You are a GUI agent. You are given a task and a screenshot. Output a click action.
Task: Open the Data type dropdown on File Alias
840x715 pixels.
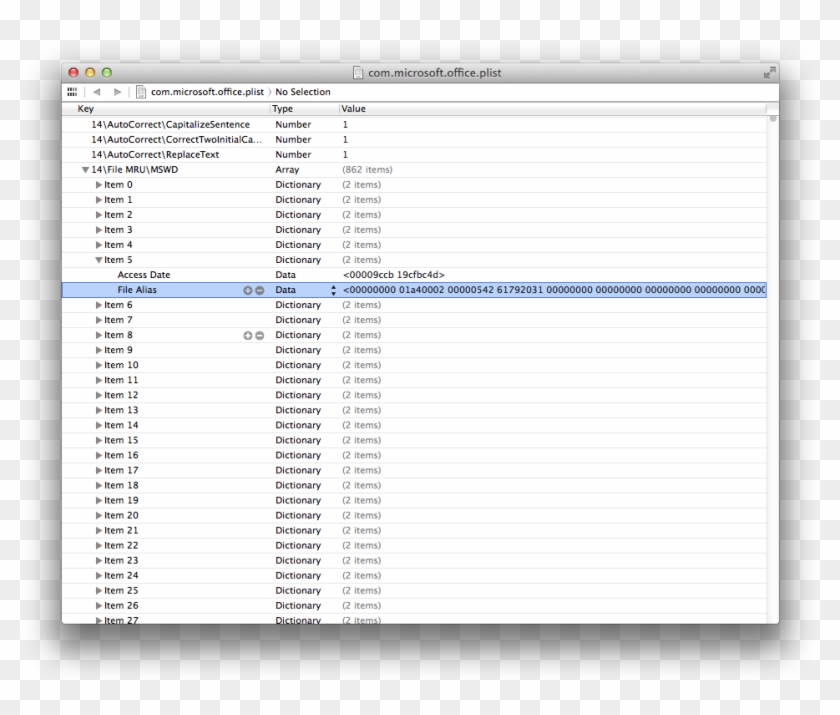(x=331, y=289)
